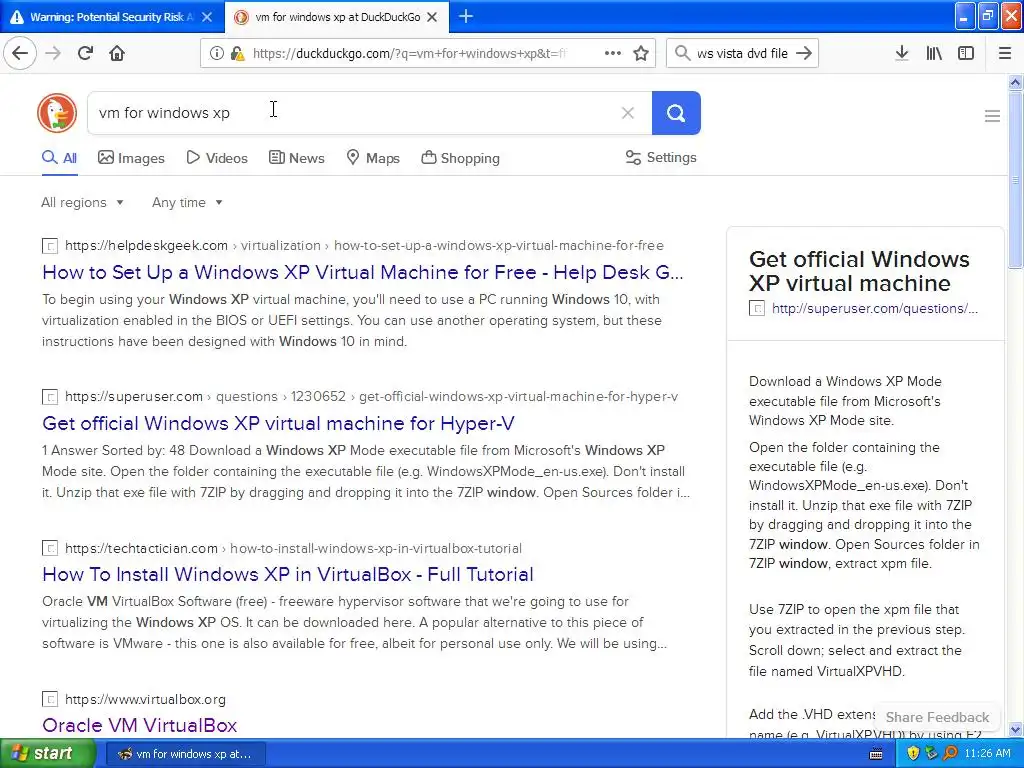Open Get official Windows XP virtual machine for Hyper-V
1024x768 pixels.
pyautogui.click(x=278, y=423)
